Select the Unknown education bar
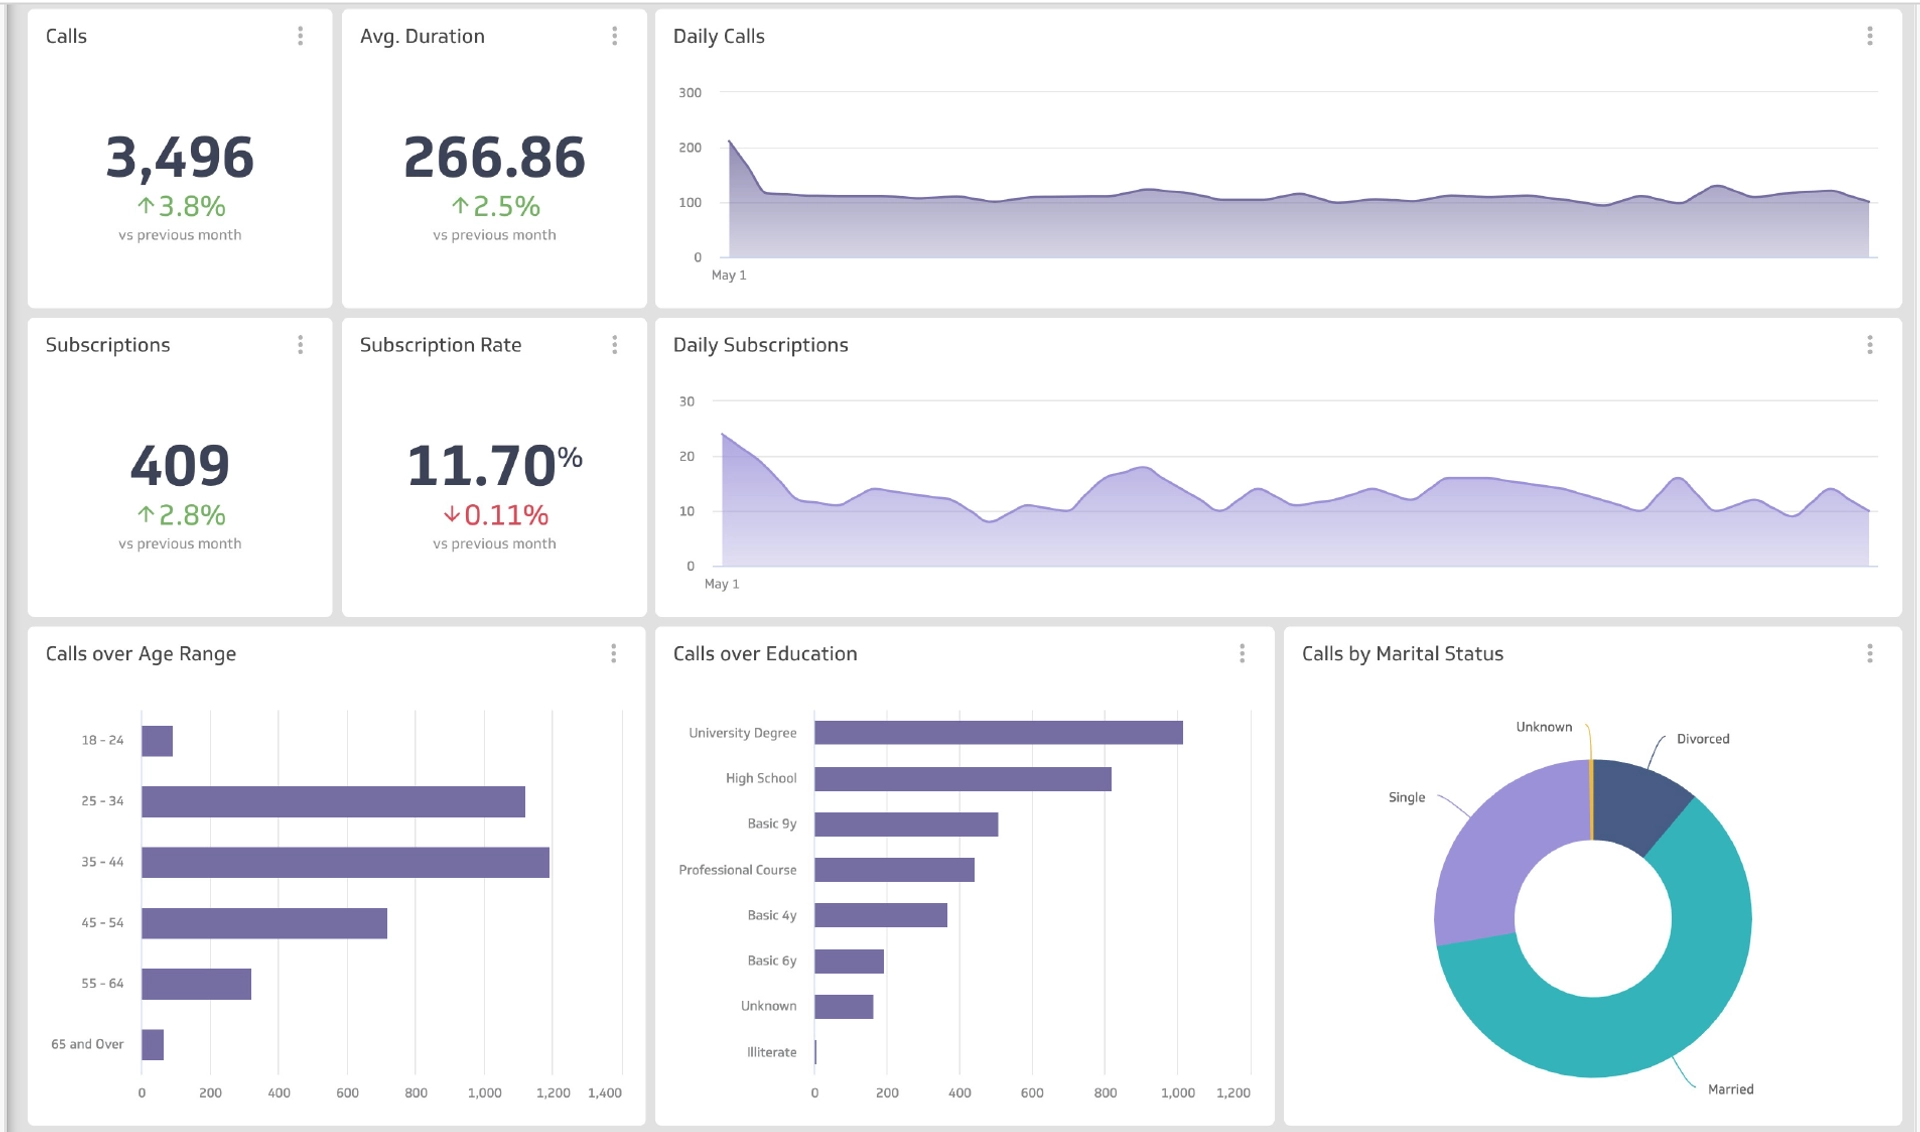Viewport: 1920px width, 1132px height. (x=844, y=1007)
